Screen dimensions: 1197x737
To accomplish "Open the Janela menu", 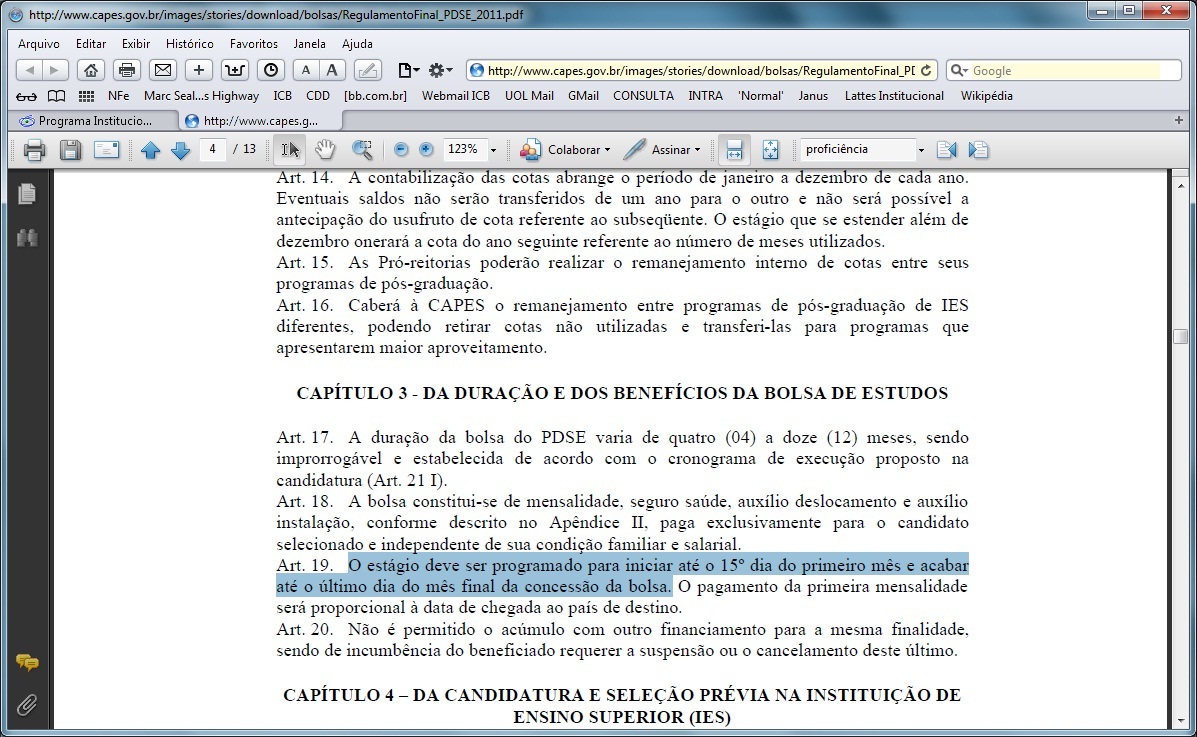I will pyautogui.click(x=309, y=44).
